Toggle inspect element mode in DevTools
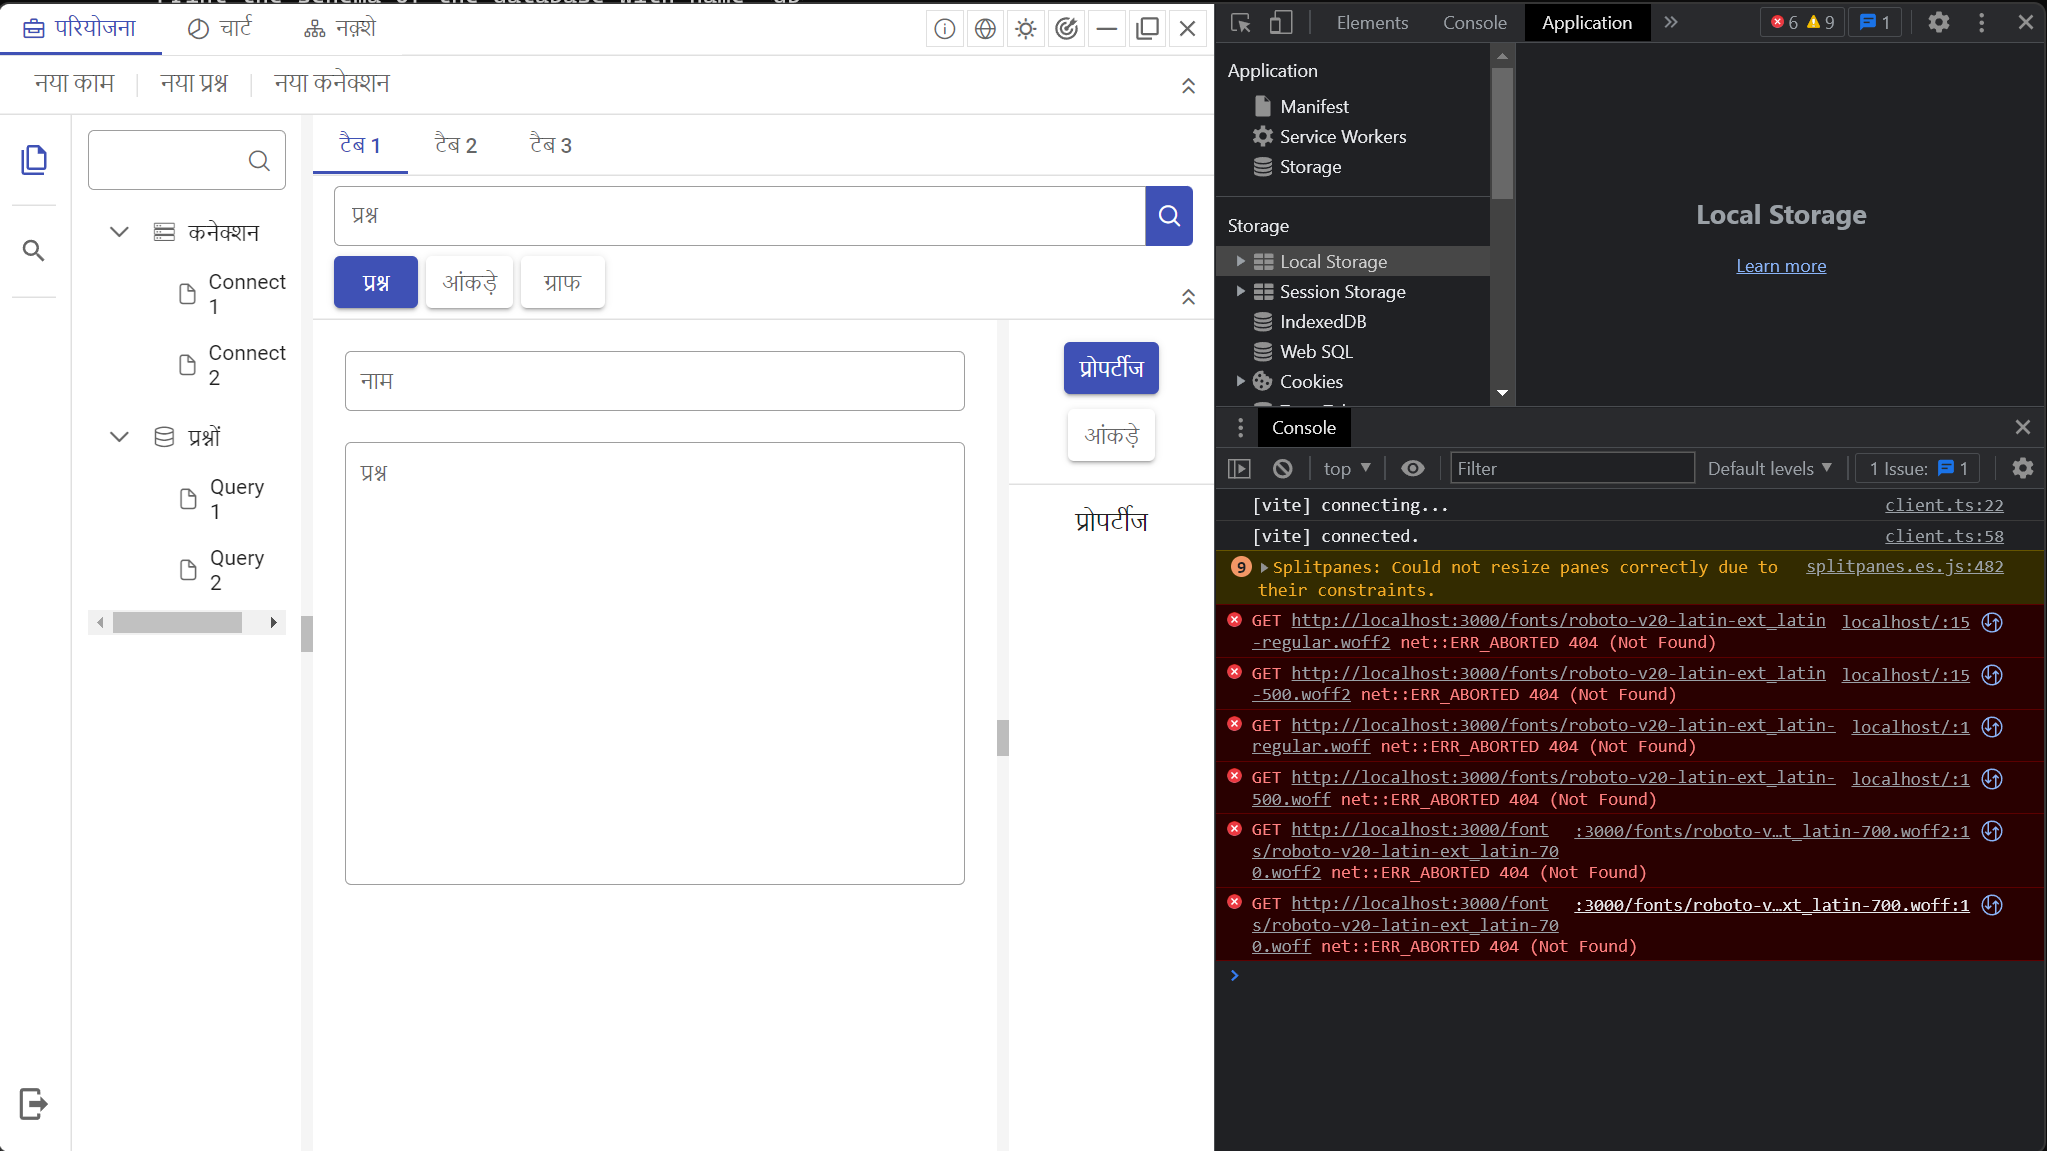 [x=1239, y=22]
